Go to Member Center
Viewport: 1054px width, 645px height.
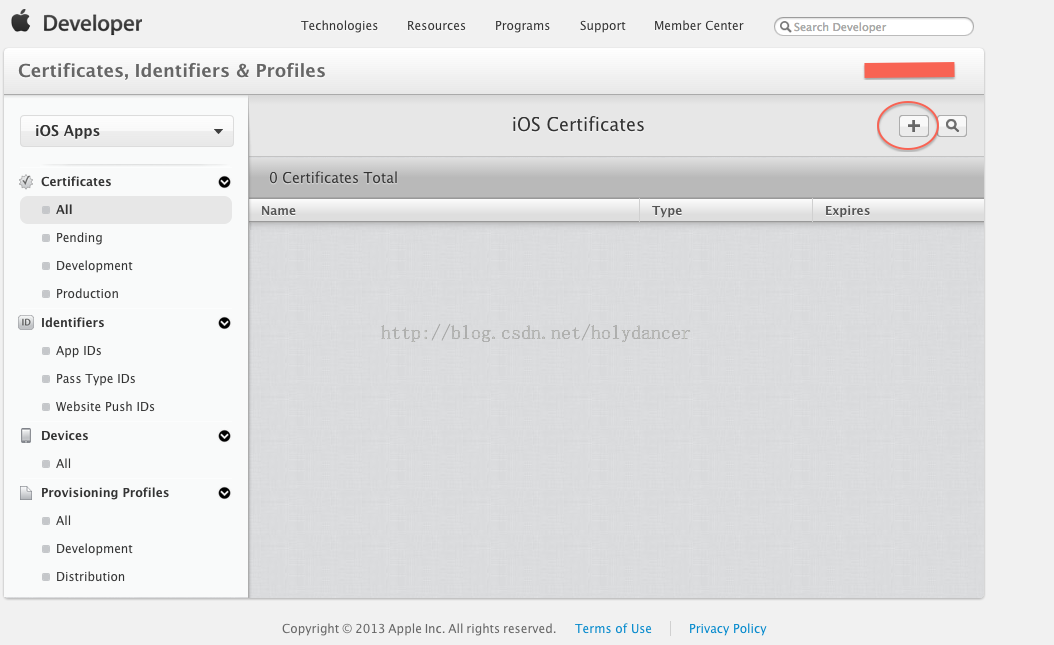698,26
